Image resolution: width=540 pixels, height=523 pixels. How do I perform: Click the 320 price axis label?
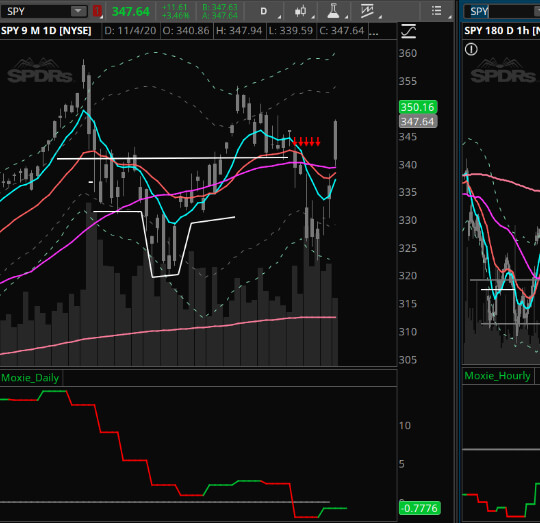point(408,276)
